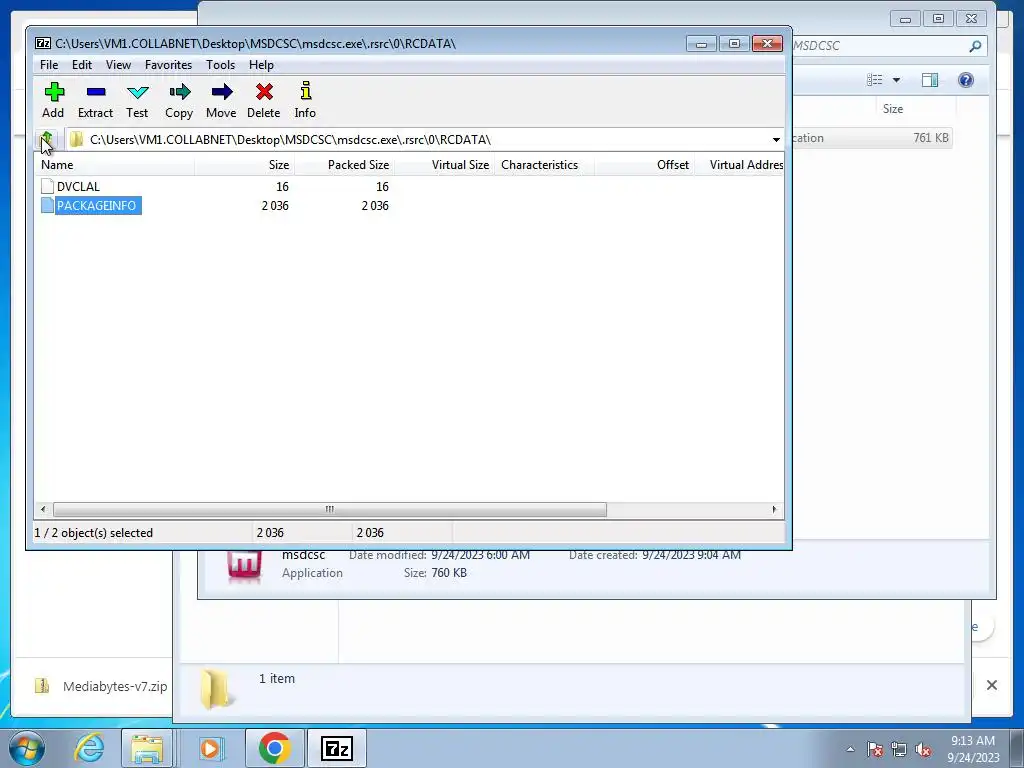Select the DVCLAL row name
Image resolution: width=1024 pixels, height=768 pixels.
click(78, 186)
